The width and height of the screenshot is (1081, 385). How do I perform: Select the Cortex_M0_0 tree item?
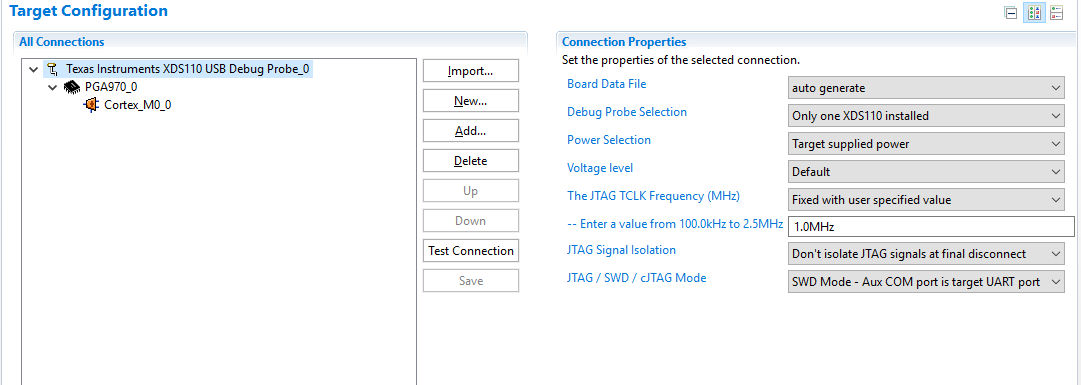[128, 105]
